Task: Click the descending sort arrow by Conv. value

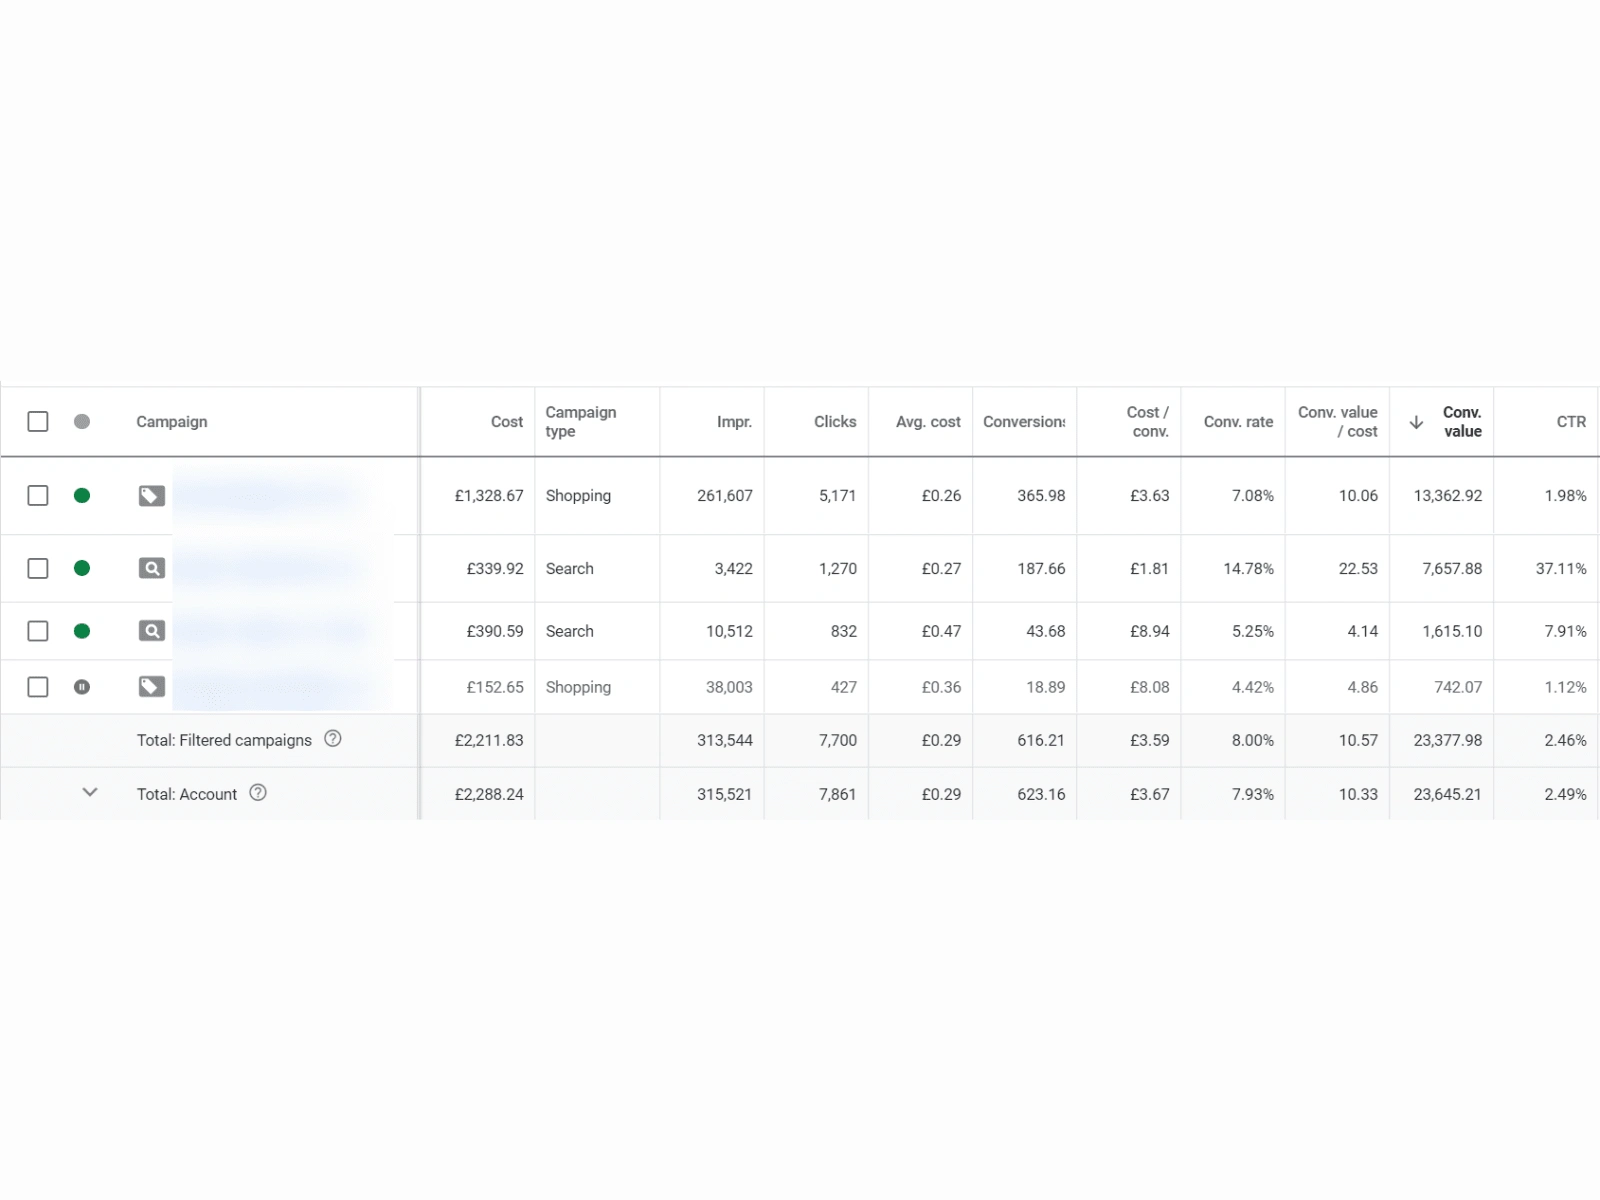Action: (1416, 422)
